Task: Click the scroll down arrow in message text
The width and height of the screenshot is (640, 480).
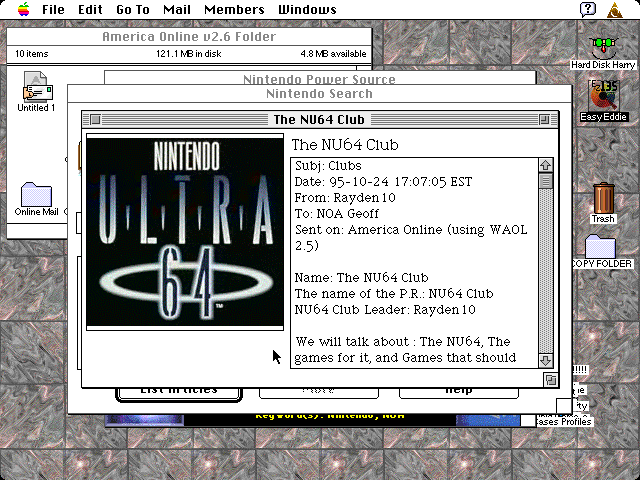Action: (546, 360)
